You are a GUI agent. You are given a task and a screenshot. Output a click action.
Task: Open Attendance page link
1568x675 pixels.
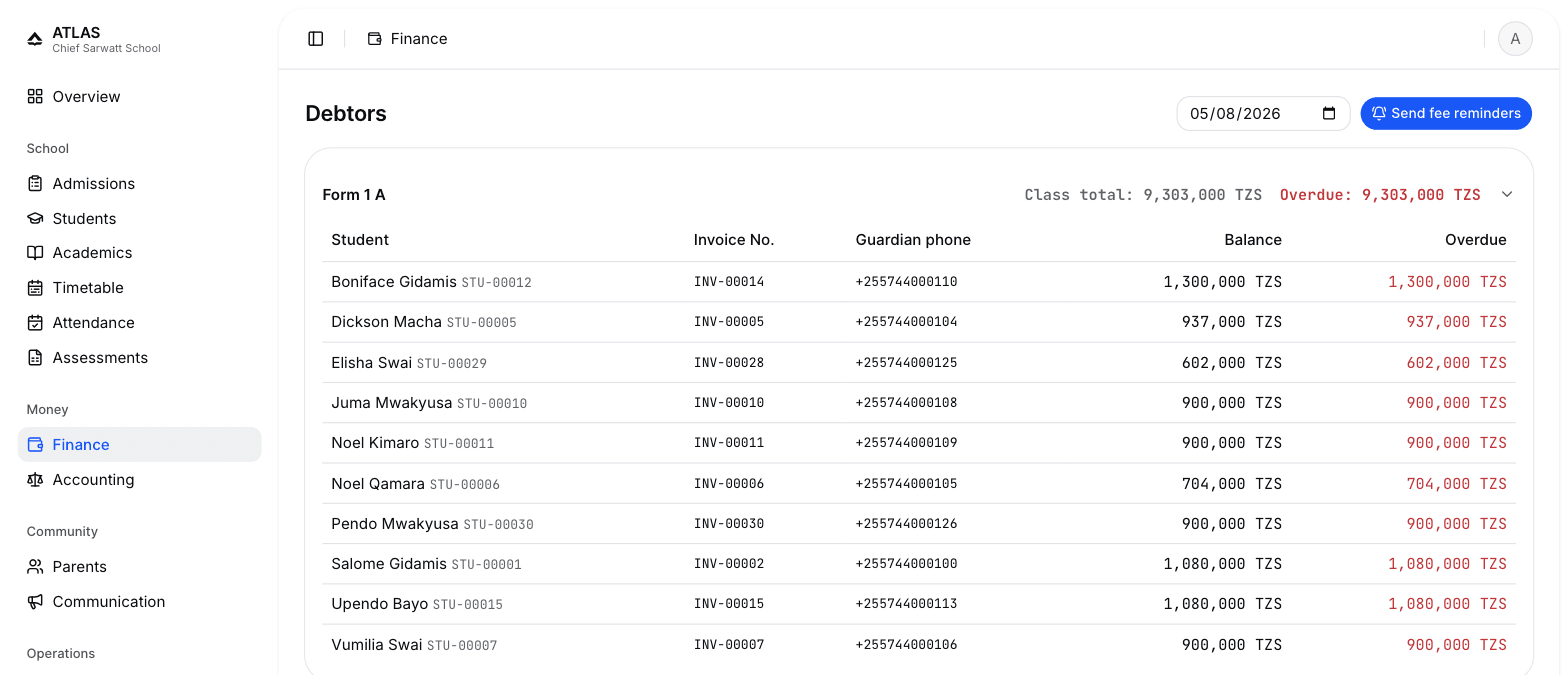coord(140,323)
